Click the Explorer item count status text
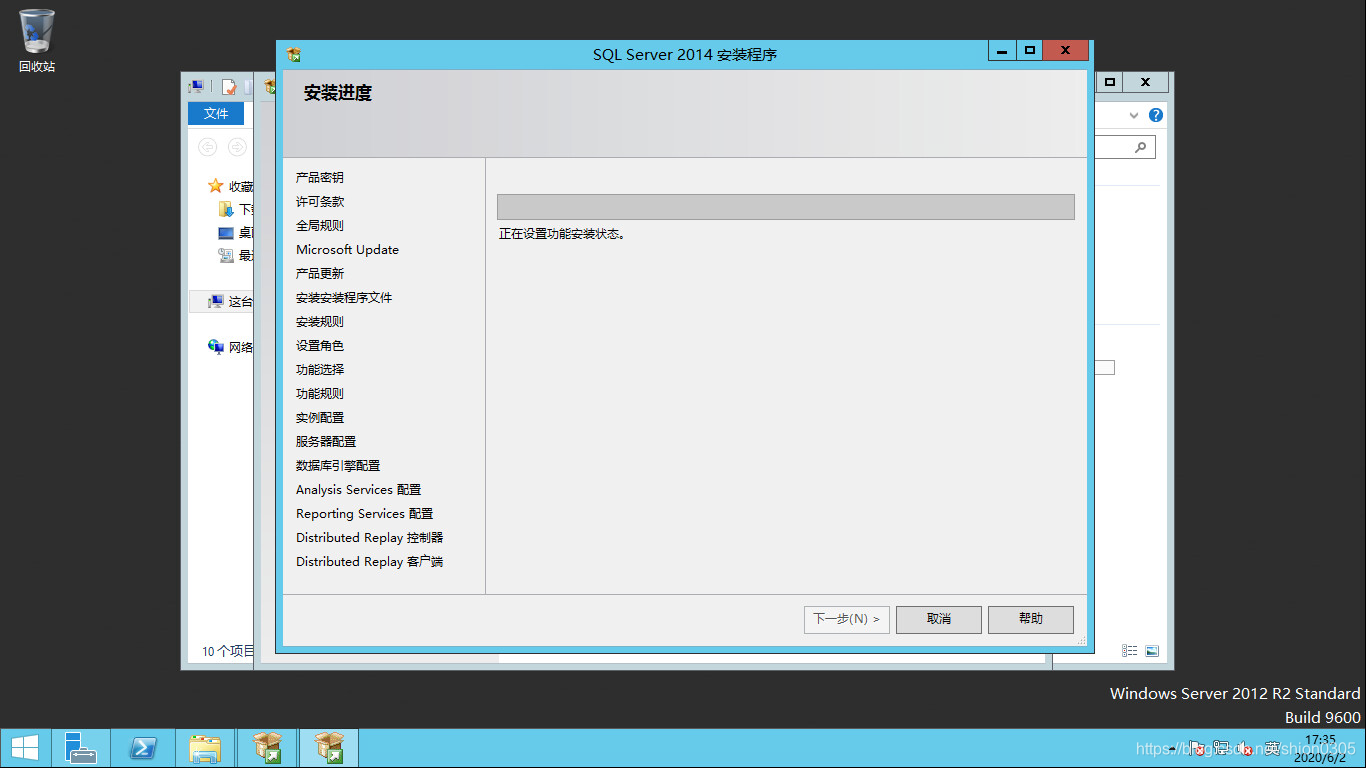The width and height of the screenshot is (1366, 768). tap(228, 651)
